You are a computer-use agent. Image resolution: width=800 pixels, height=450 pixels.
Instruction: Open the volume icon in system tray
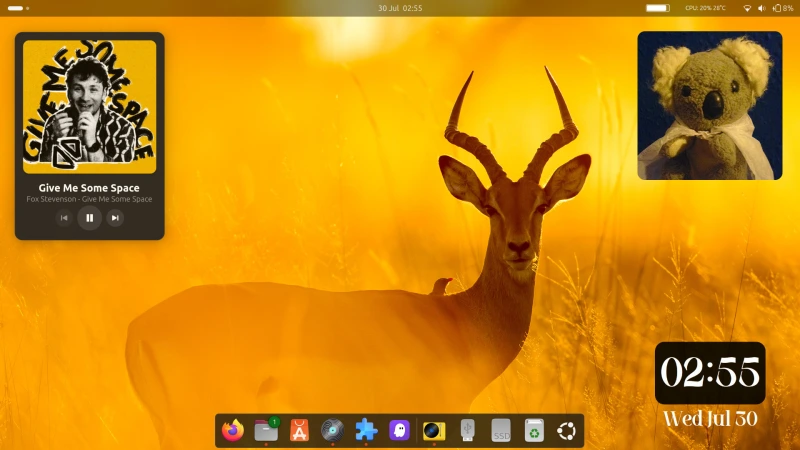[x=762, y=8]
